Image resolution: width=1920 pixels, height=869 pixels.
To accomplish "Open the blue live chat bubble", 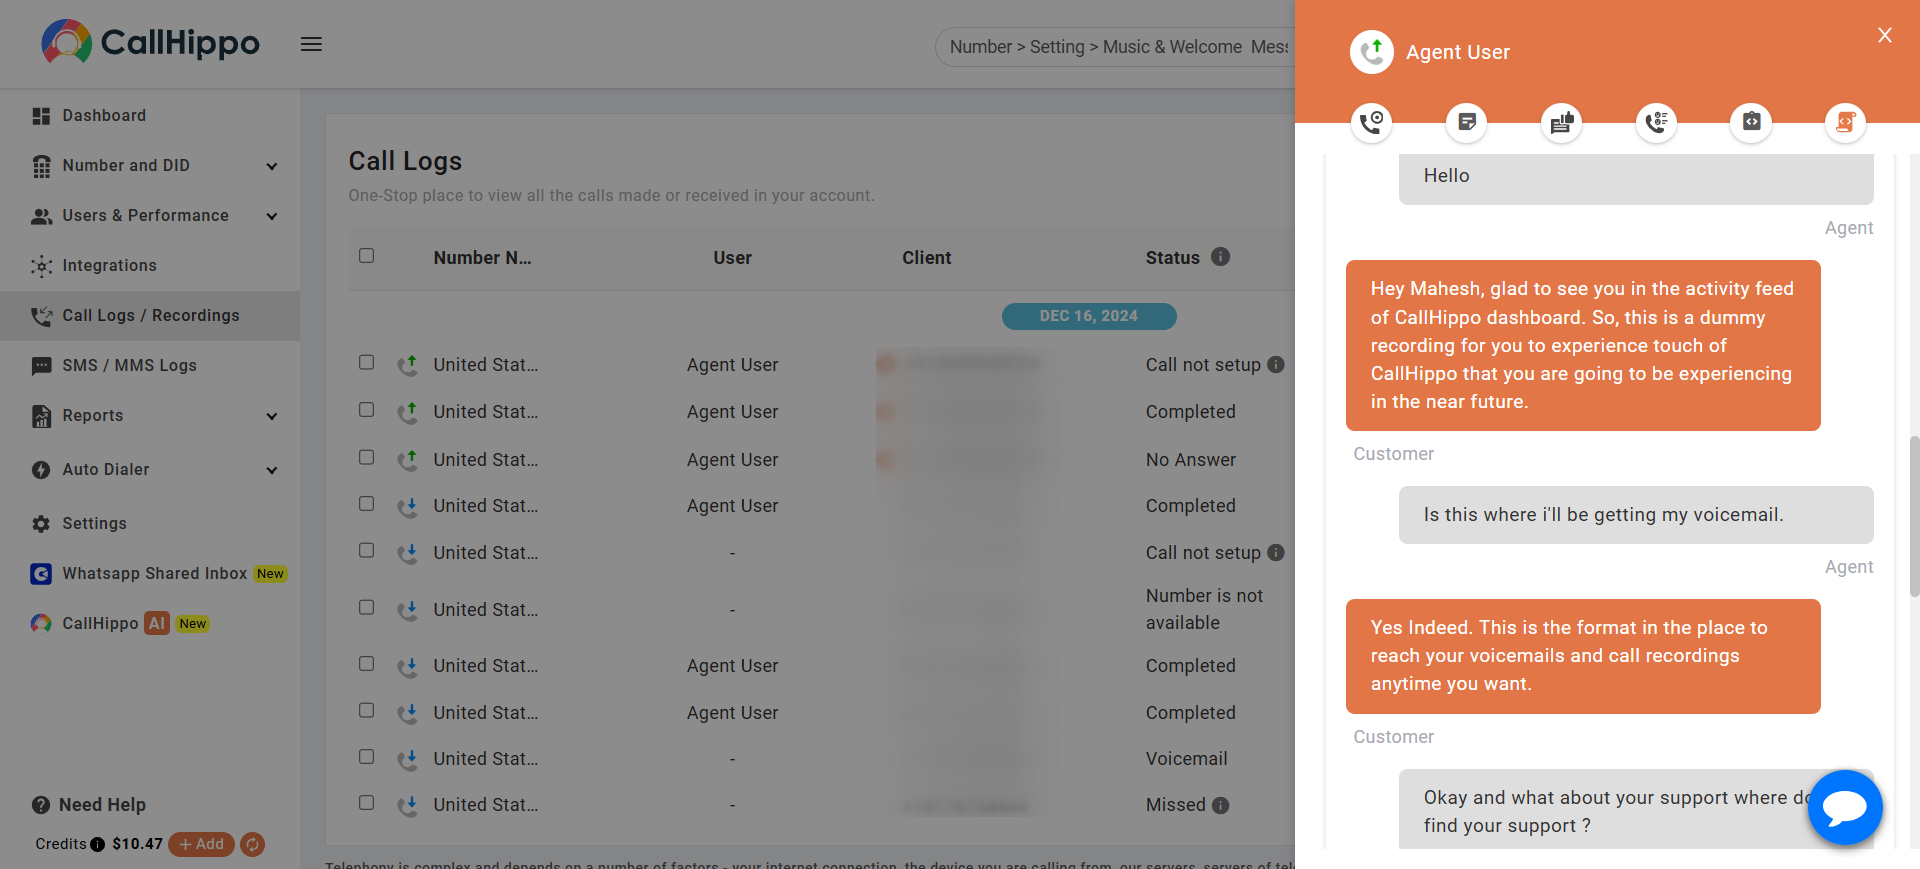I will (x=1845, y=807).
